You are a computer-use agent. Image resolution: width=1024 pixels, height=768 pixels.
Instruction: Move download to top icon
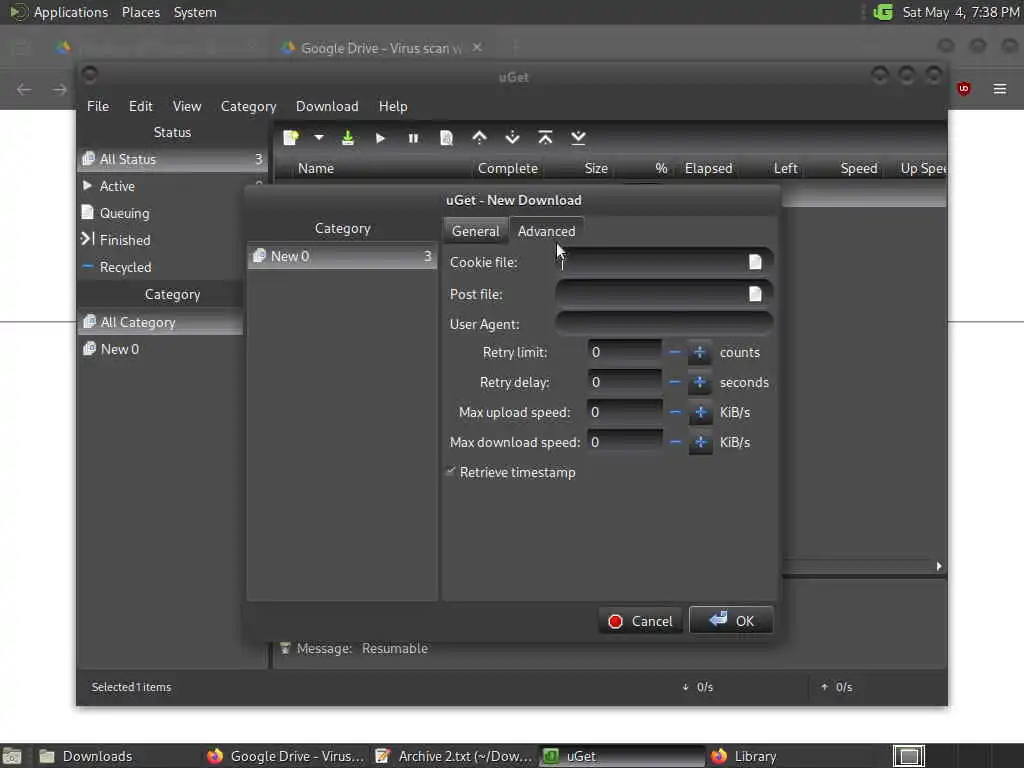pyautogui.click(x=545, y=138)
